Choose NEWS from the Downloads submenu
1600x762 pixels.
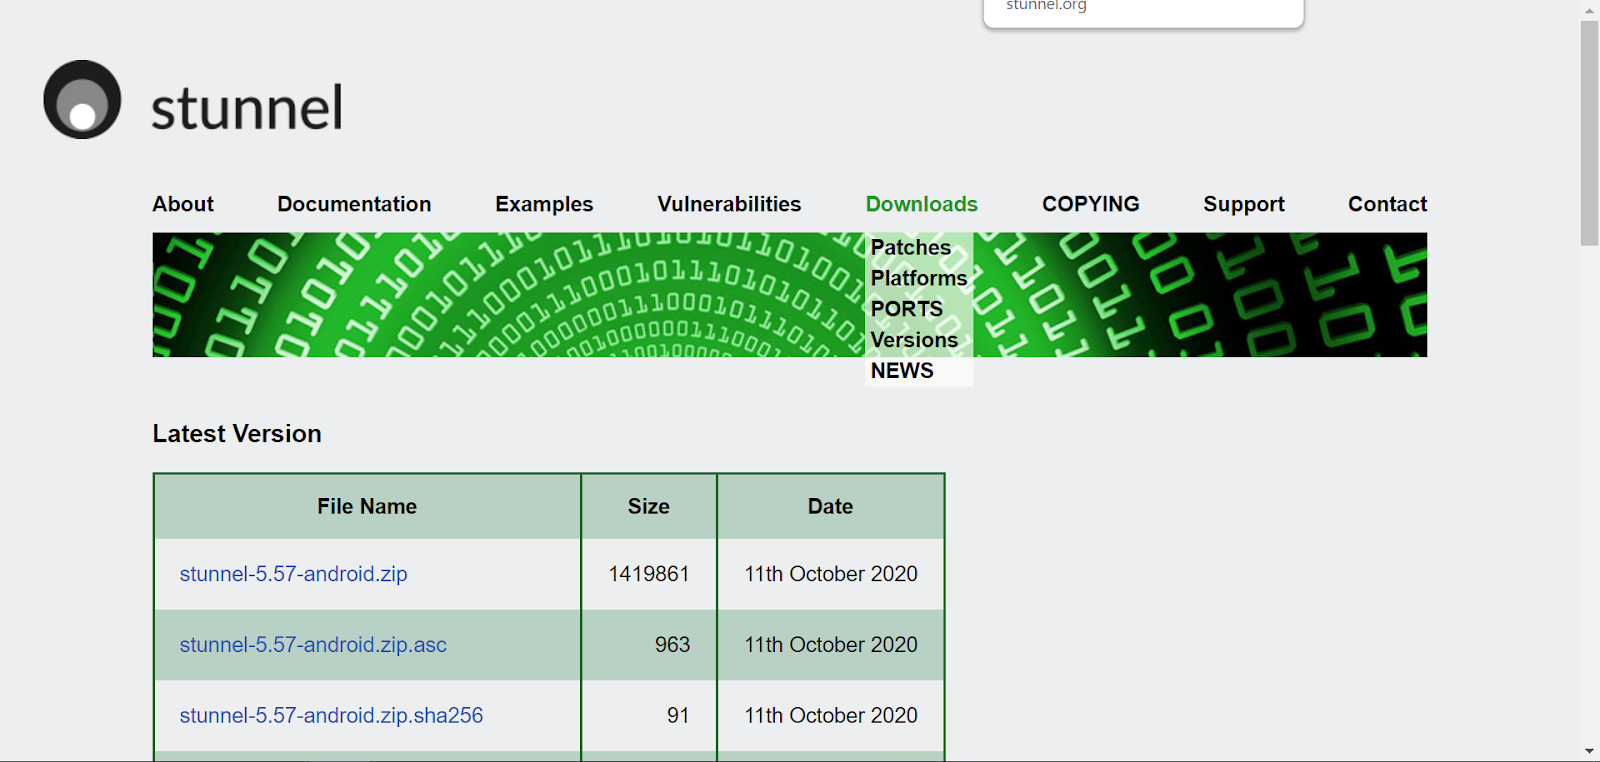[902, 371]
